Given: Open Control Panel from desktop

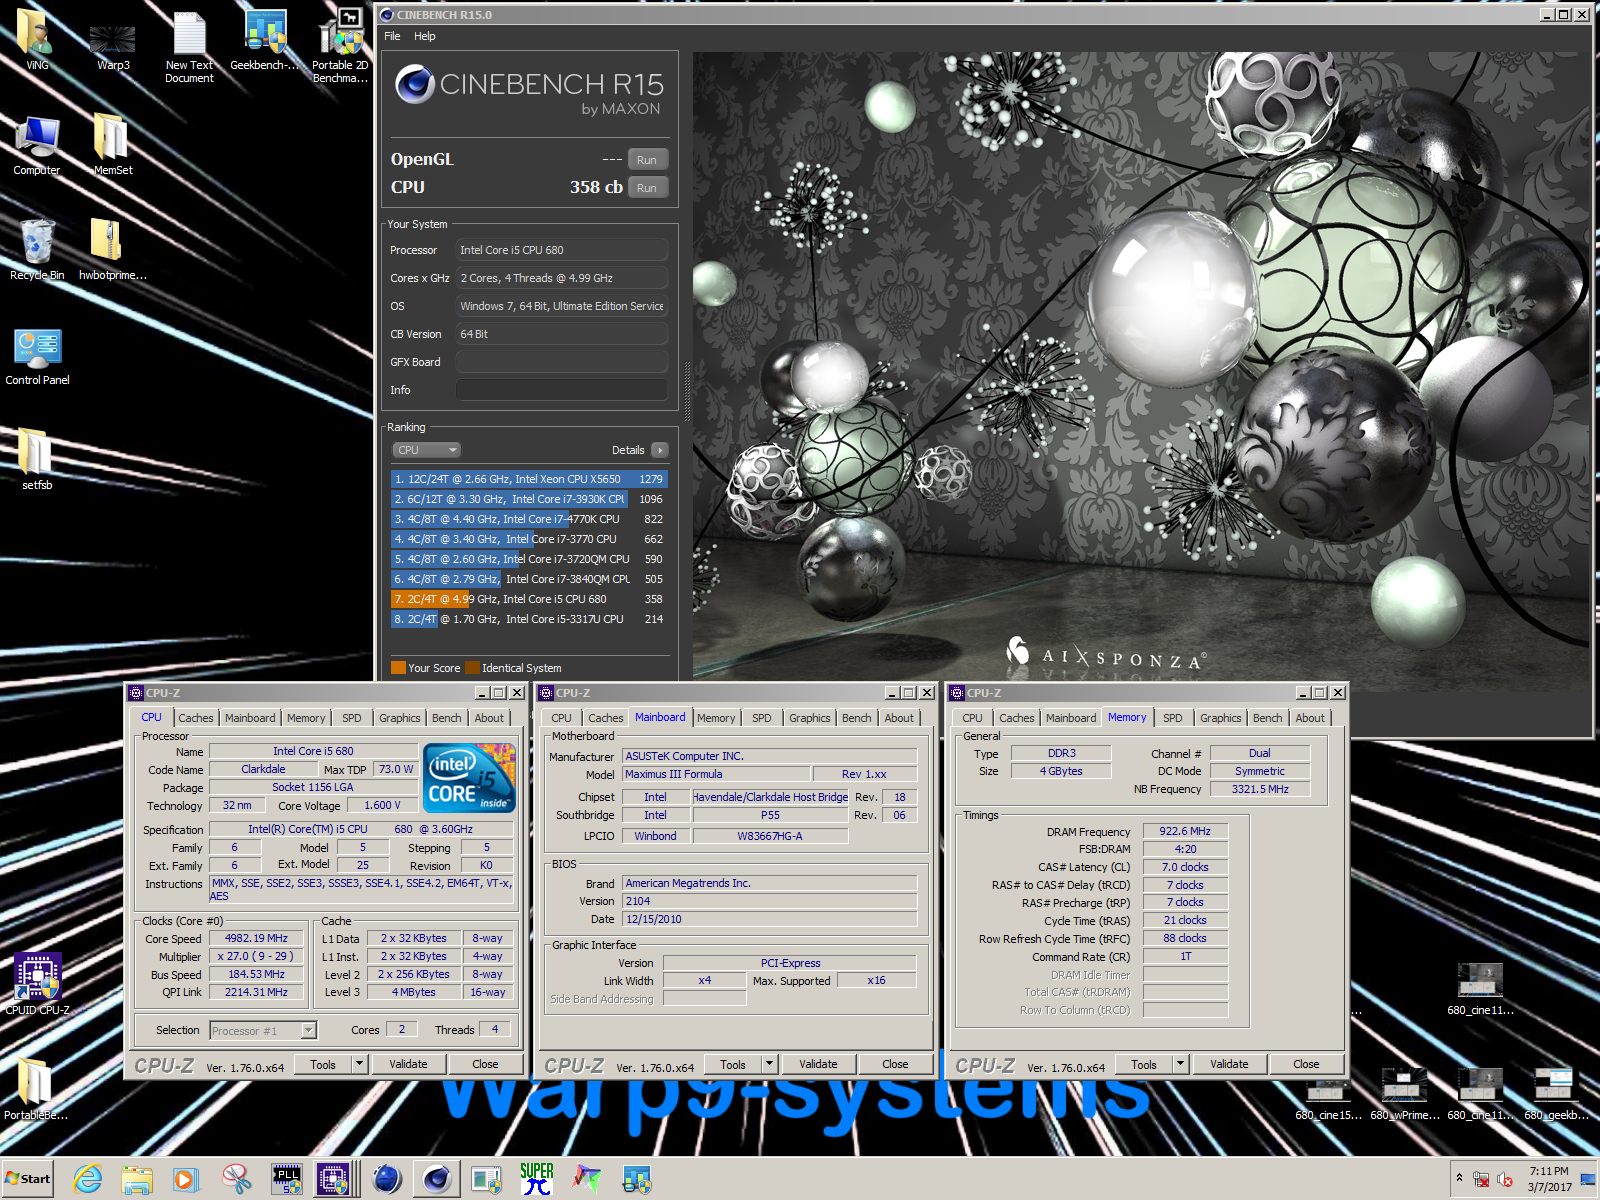Looking at the screenshot, I should point(37,355).
